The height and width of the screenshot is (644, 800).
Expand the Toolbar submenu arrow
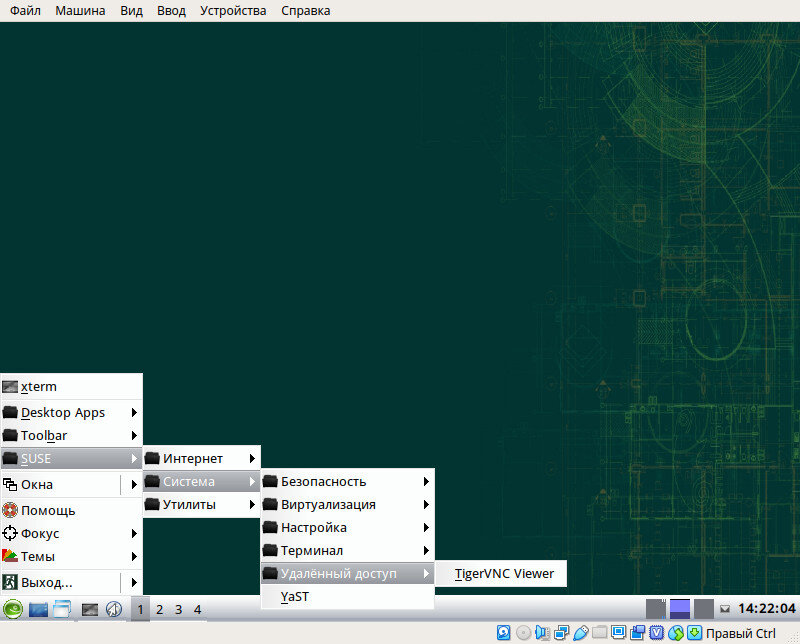pos(134,435)
